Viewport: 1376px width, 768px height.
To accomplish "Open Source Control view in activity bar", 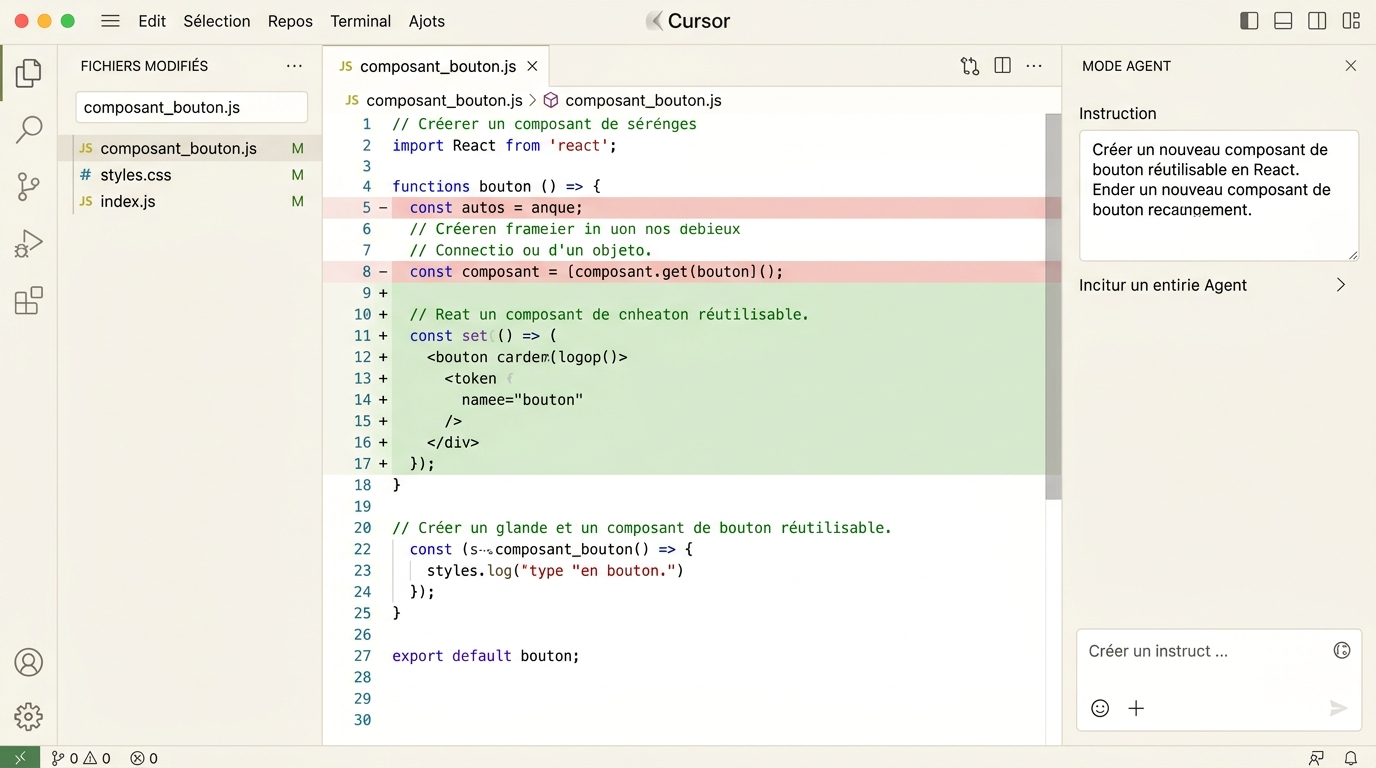I will [x=29, y=186].
